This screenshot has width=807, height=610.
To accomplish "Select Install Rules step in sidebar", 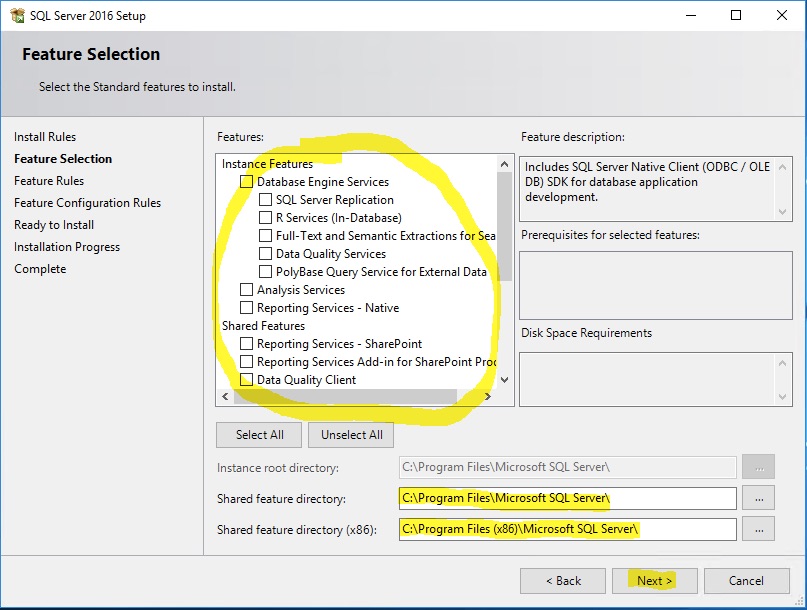I will click(x=45, y=137).
